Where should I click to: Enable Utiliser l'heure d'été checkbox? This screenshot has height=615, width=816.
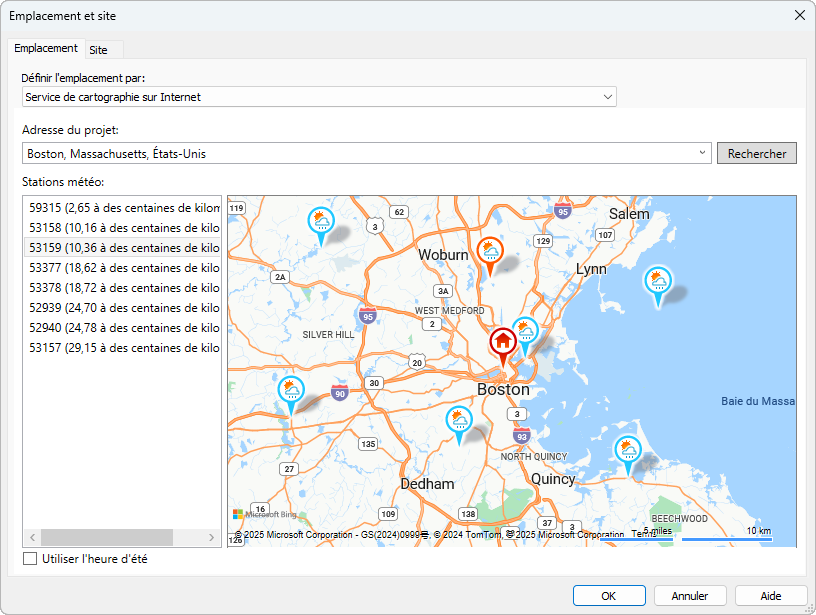pyautogui.click(x=30, y=559)
